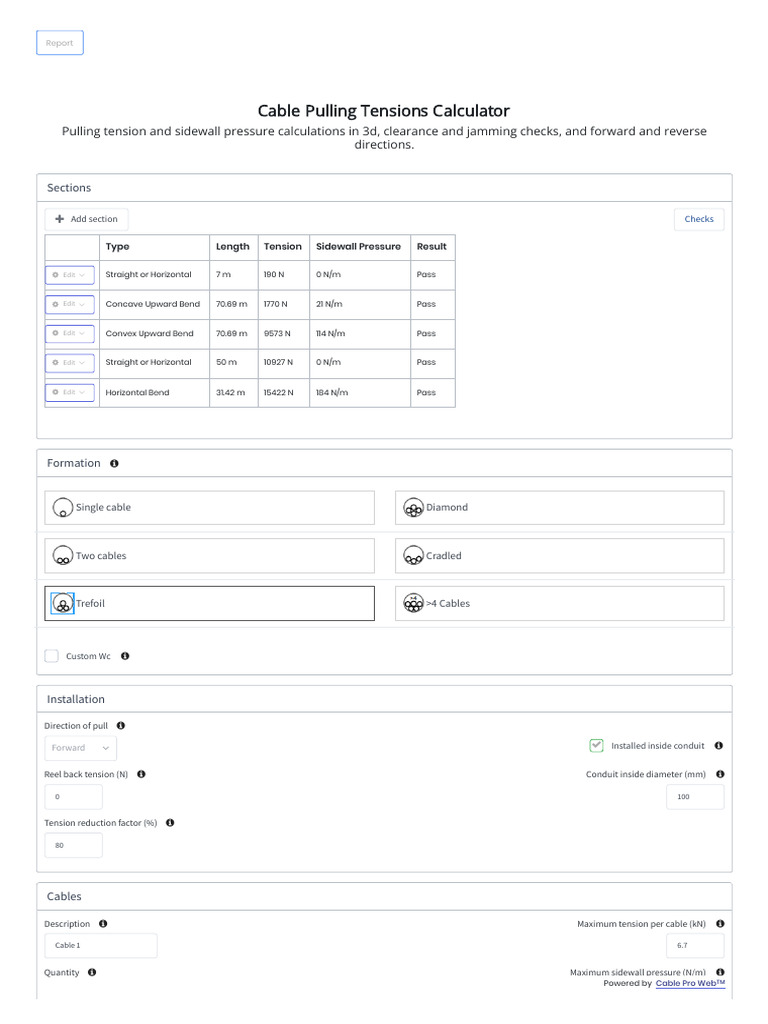Image resolution: width=768 pixels, height=1024 pixels.
Task: Enable the Custom Wc checkbox
Action: [x=52, y=656]
